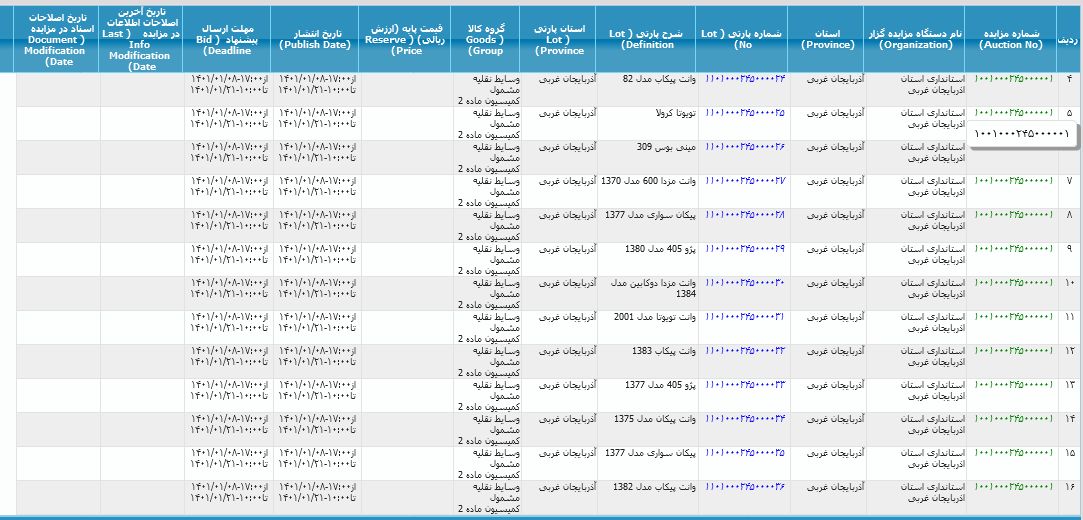Click the Bid Deadline column header
Viewport: 1083px width, 520px height.
(x=227, y=39)
